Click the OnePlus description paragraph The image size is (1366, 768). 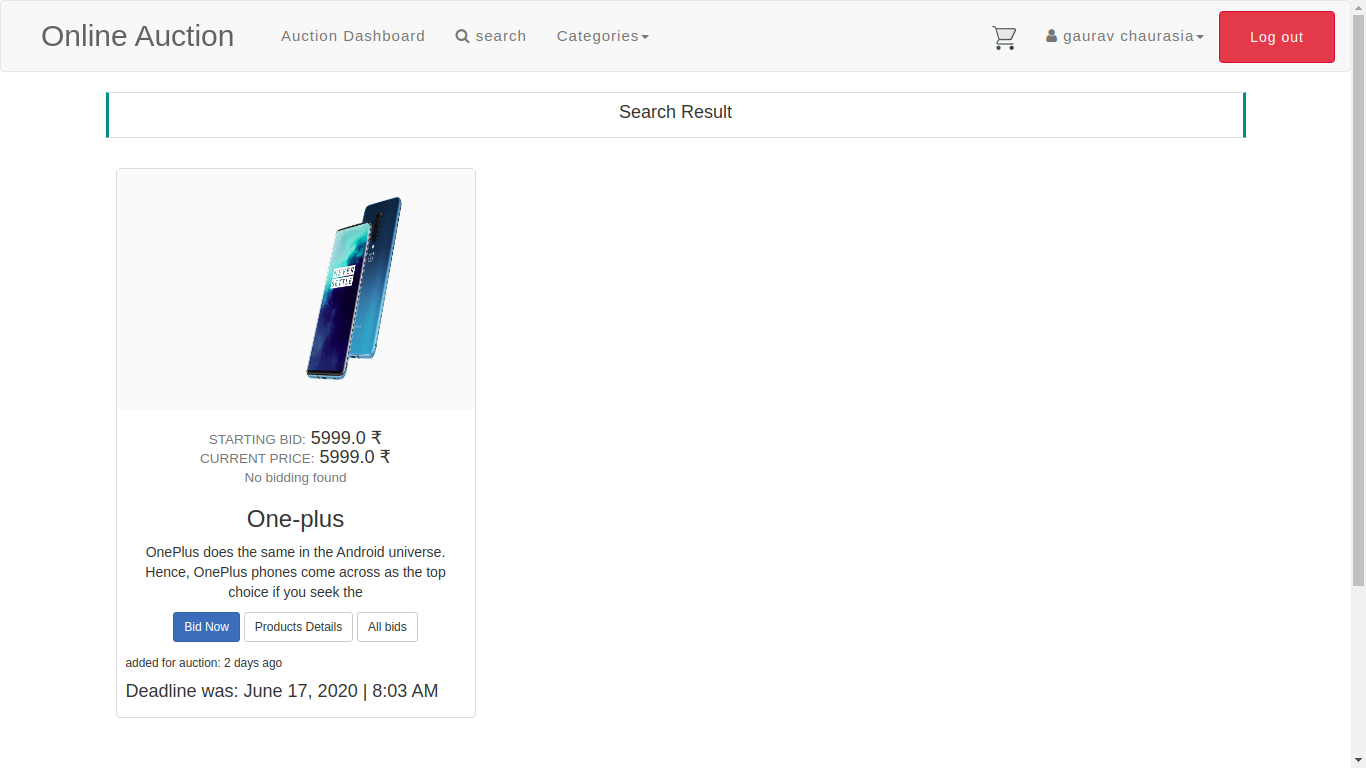pos(296,572)
